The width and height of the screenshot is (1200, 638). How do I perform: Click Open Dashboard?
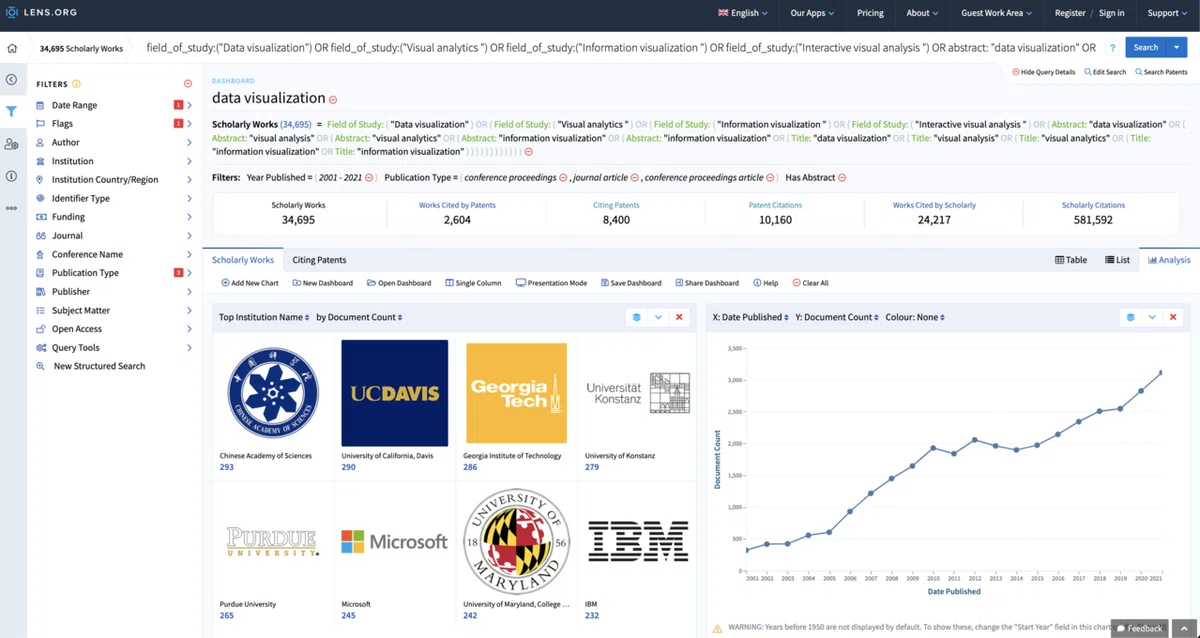click(399, 283)
